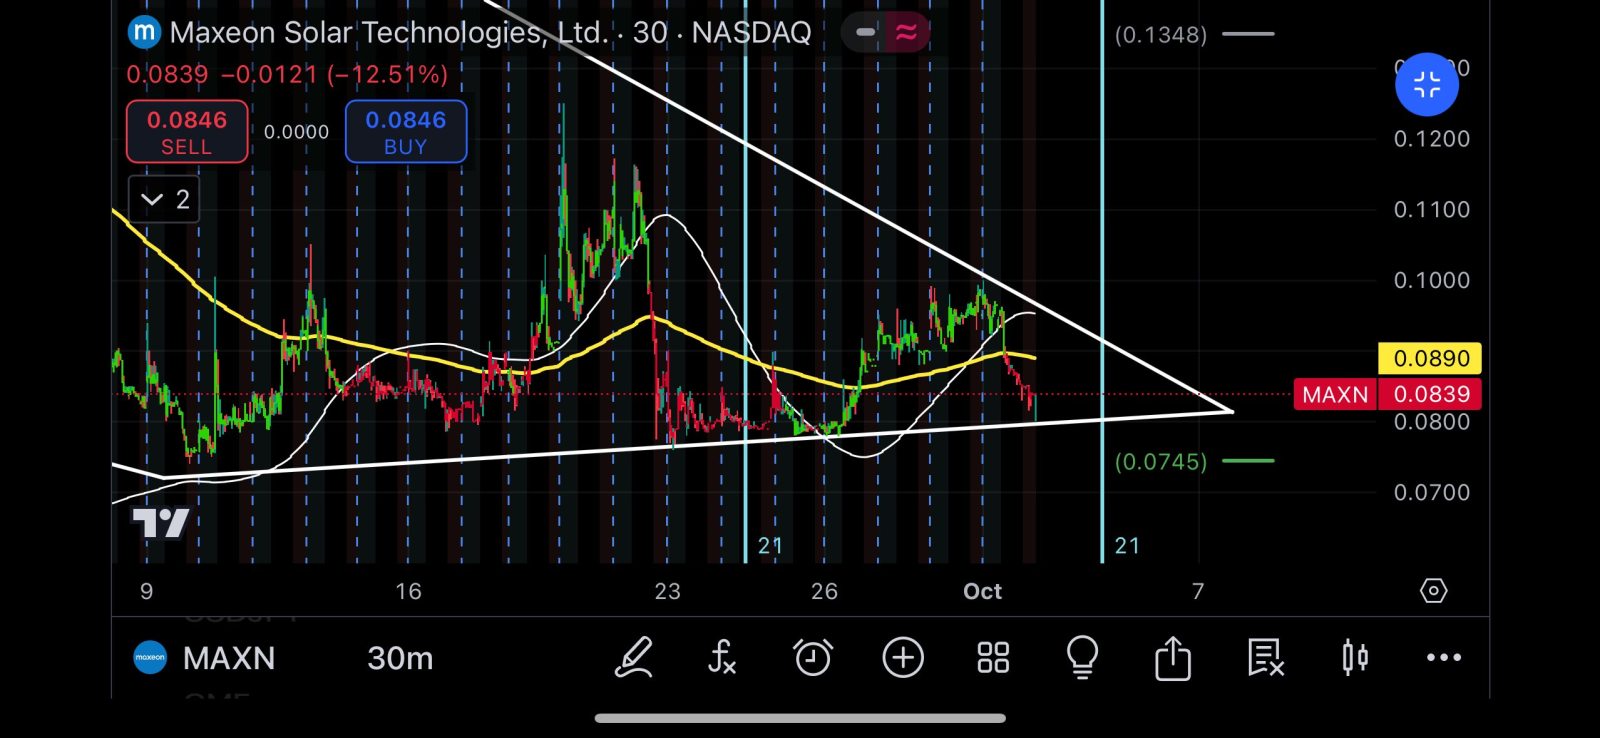Open ideas with the lightbulb icon
The image size is (1600, 738).
[1082, 658]
